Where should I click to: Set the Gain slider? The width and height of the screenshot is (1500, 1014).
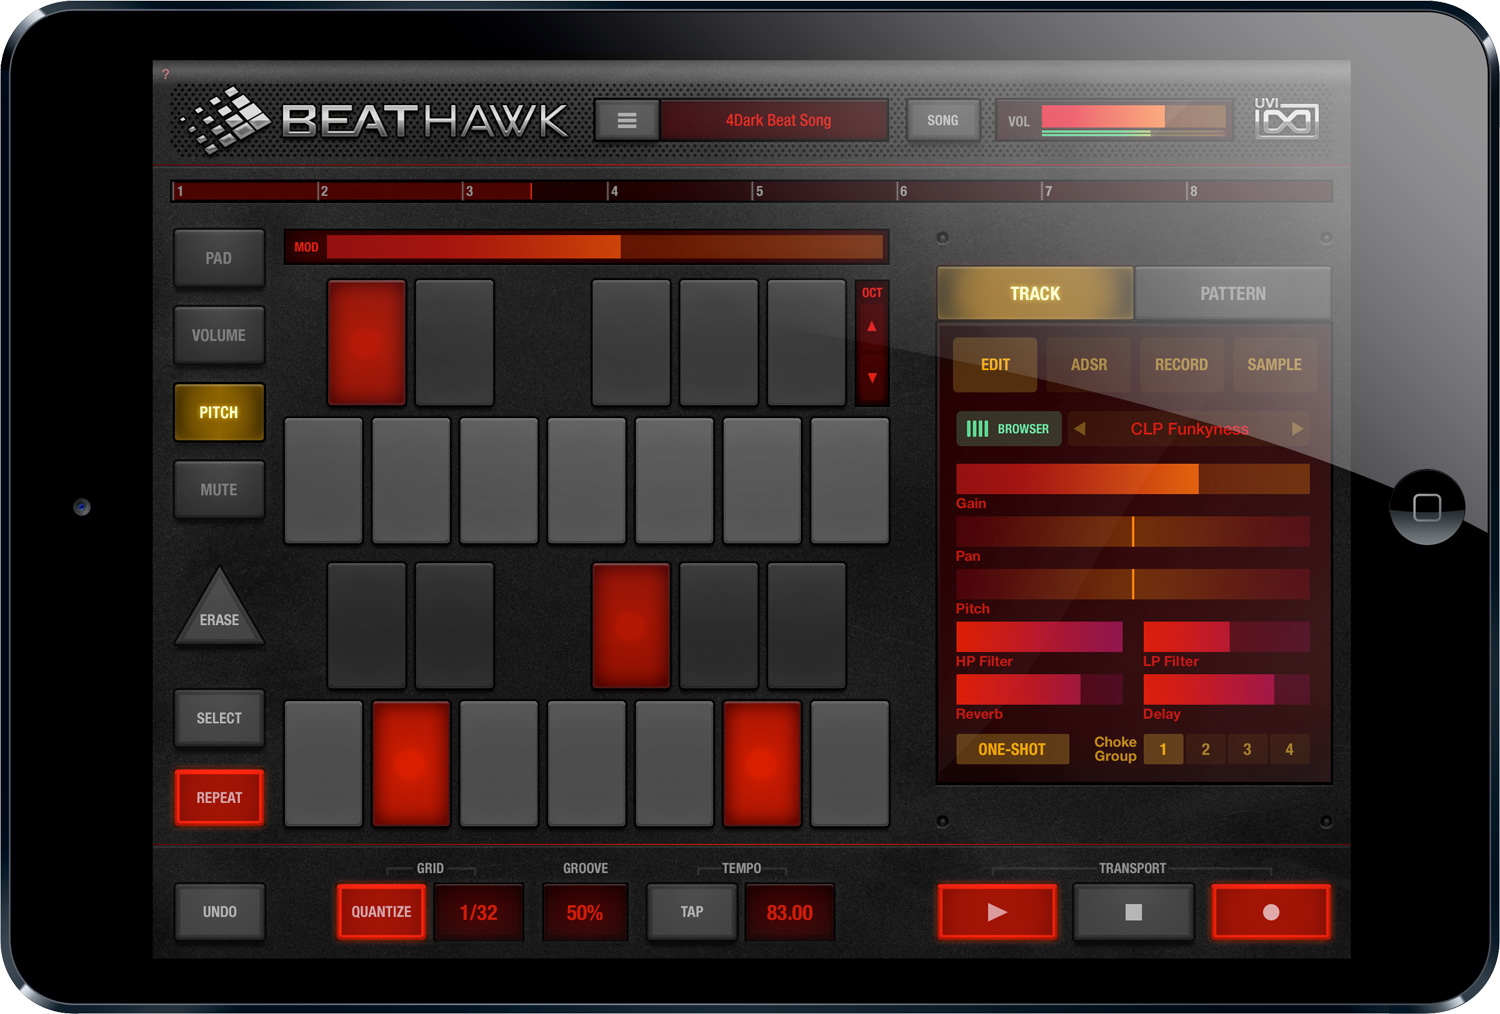point(1133,479)
